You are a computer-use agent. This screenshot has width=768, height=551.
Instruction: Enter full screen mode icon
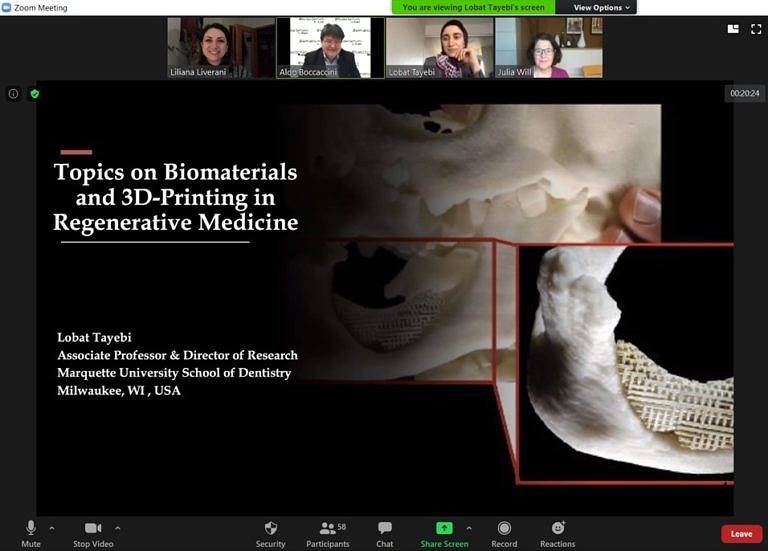[756, 29]
